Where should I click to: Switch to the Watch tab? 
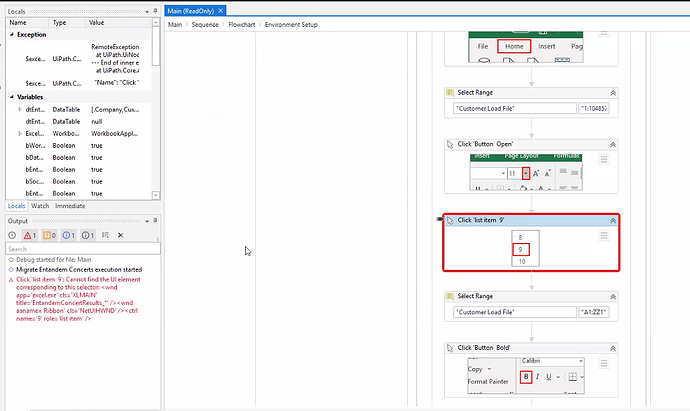(40, 206)
